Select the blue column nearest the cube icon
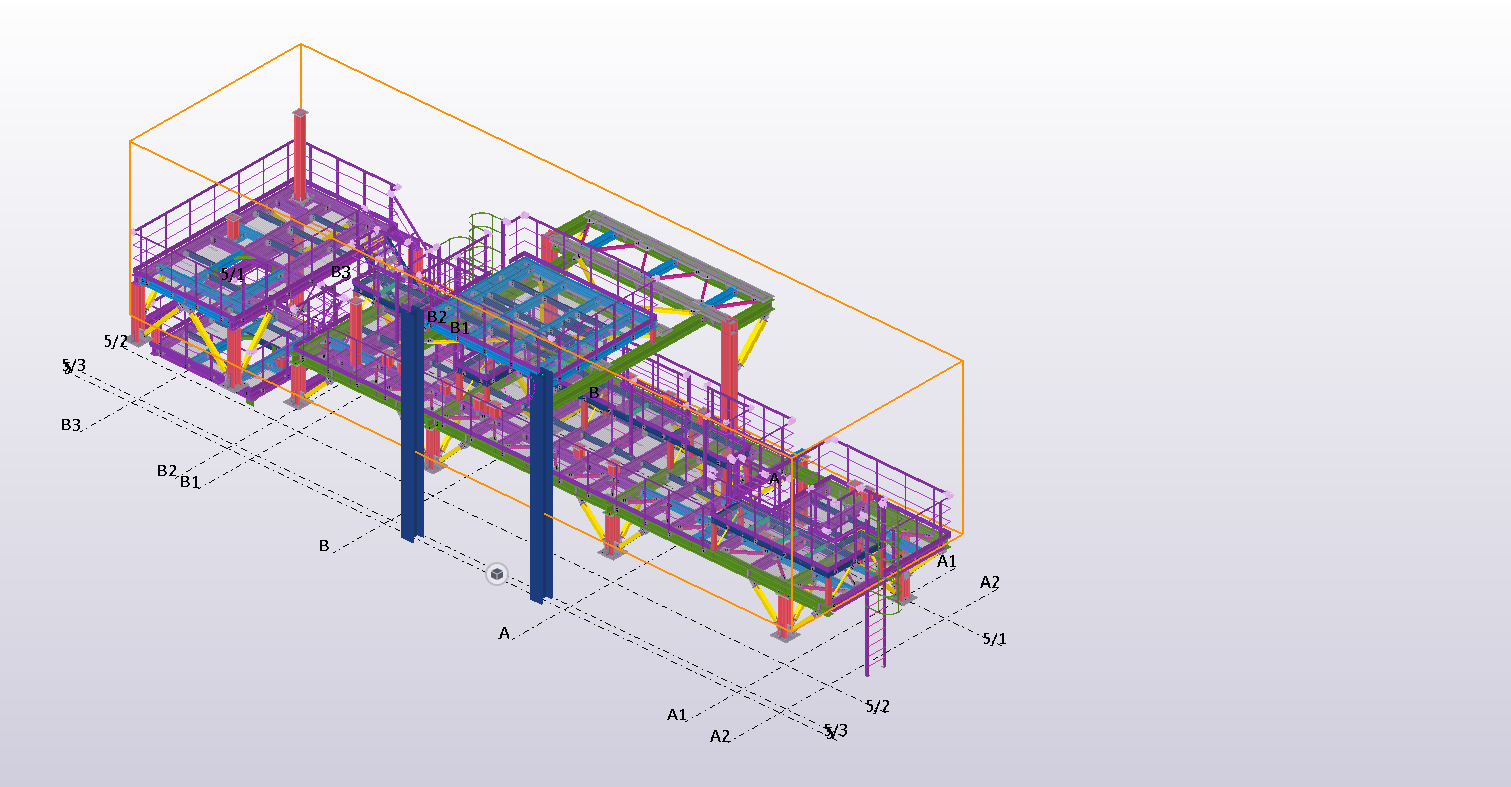The image size is (1511, 787). 541,486
